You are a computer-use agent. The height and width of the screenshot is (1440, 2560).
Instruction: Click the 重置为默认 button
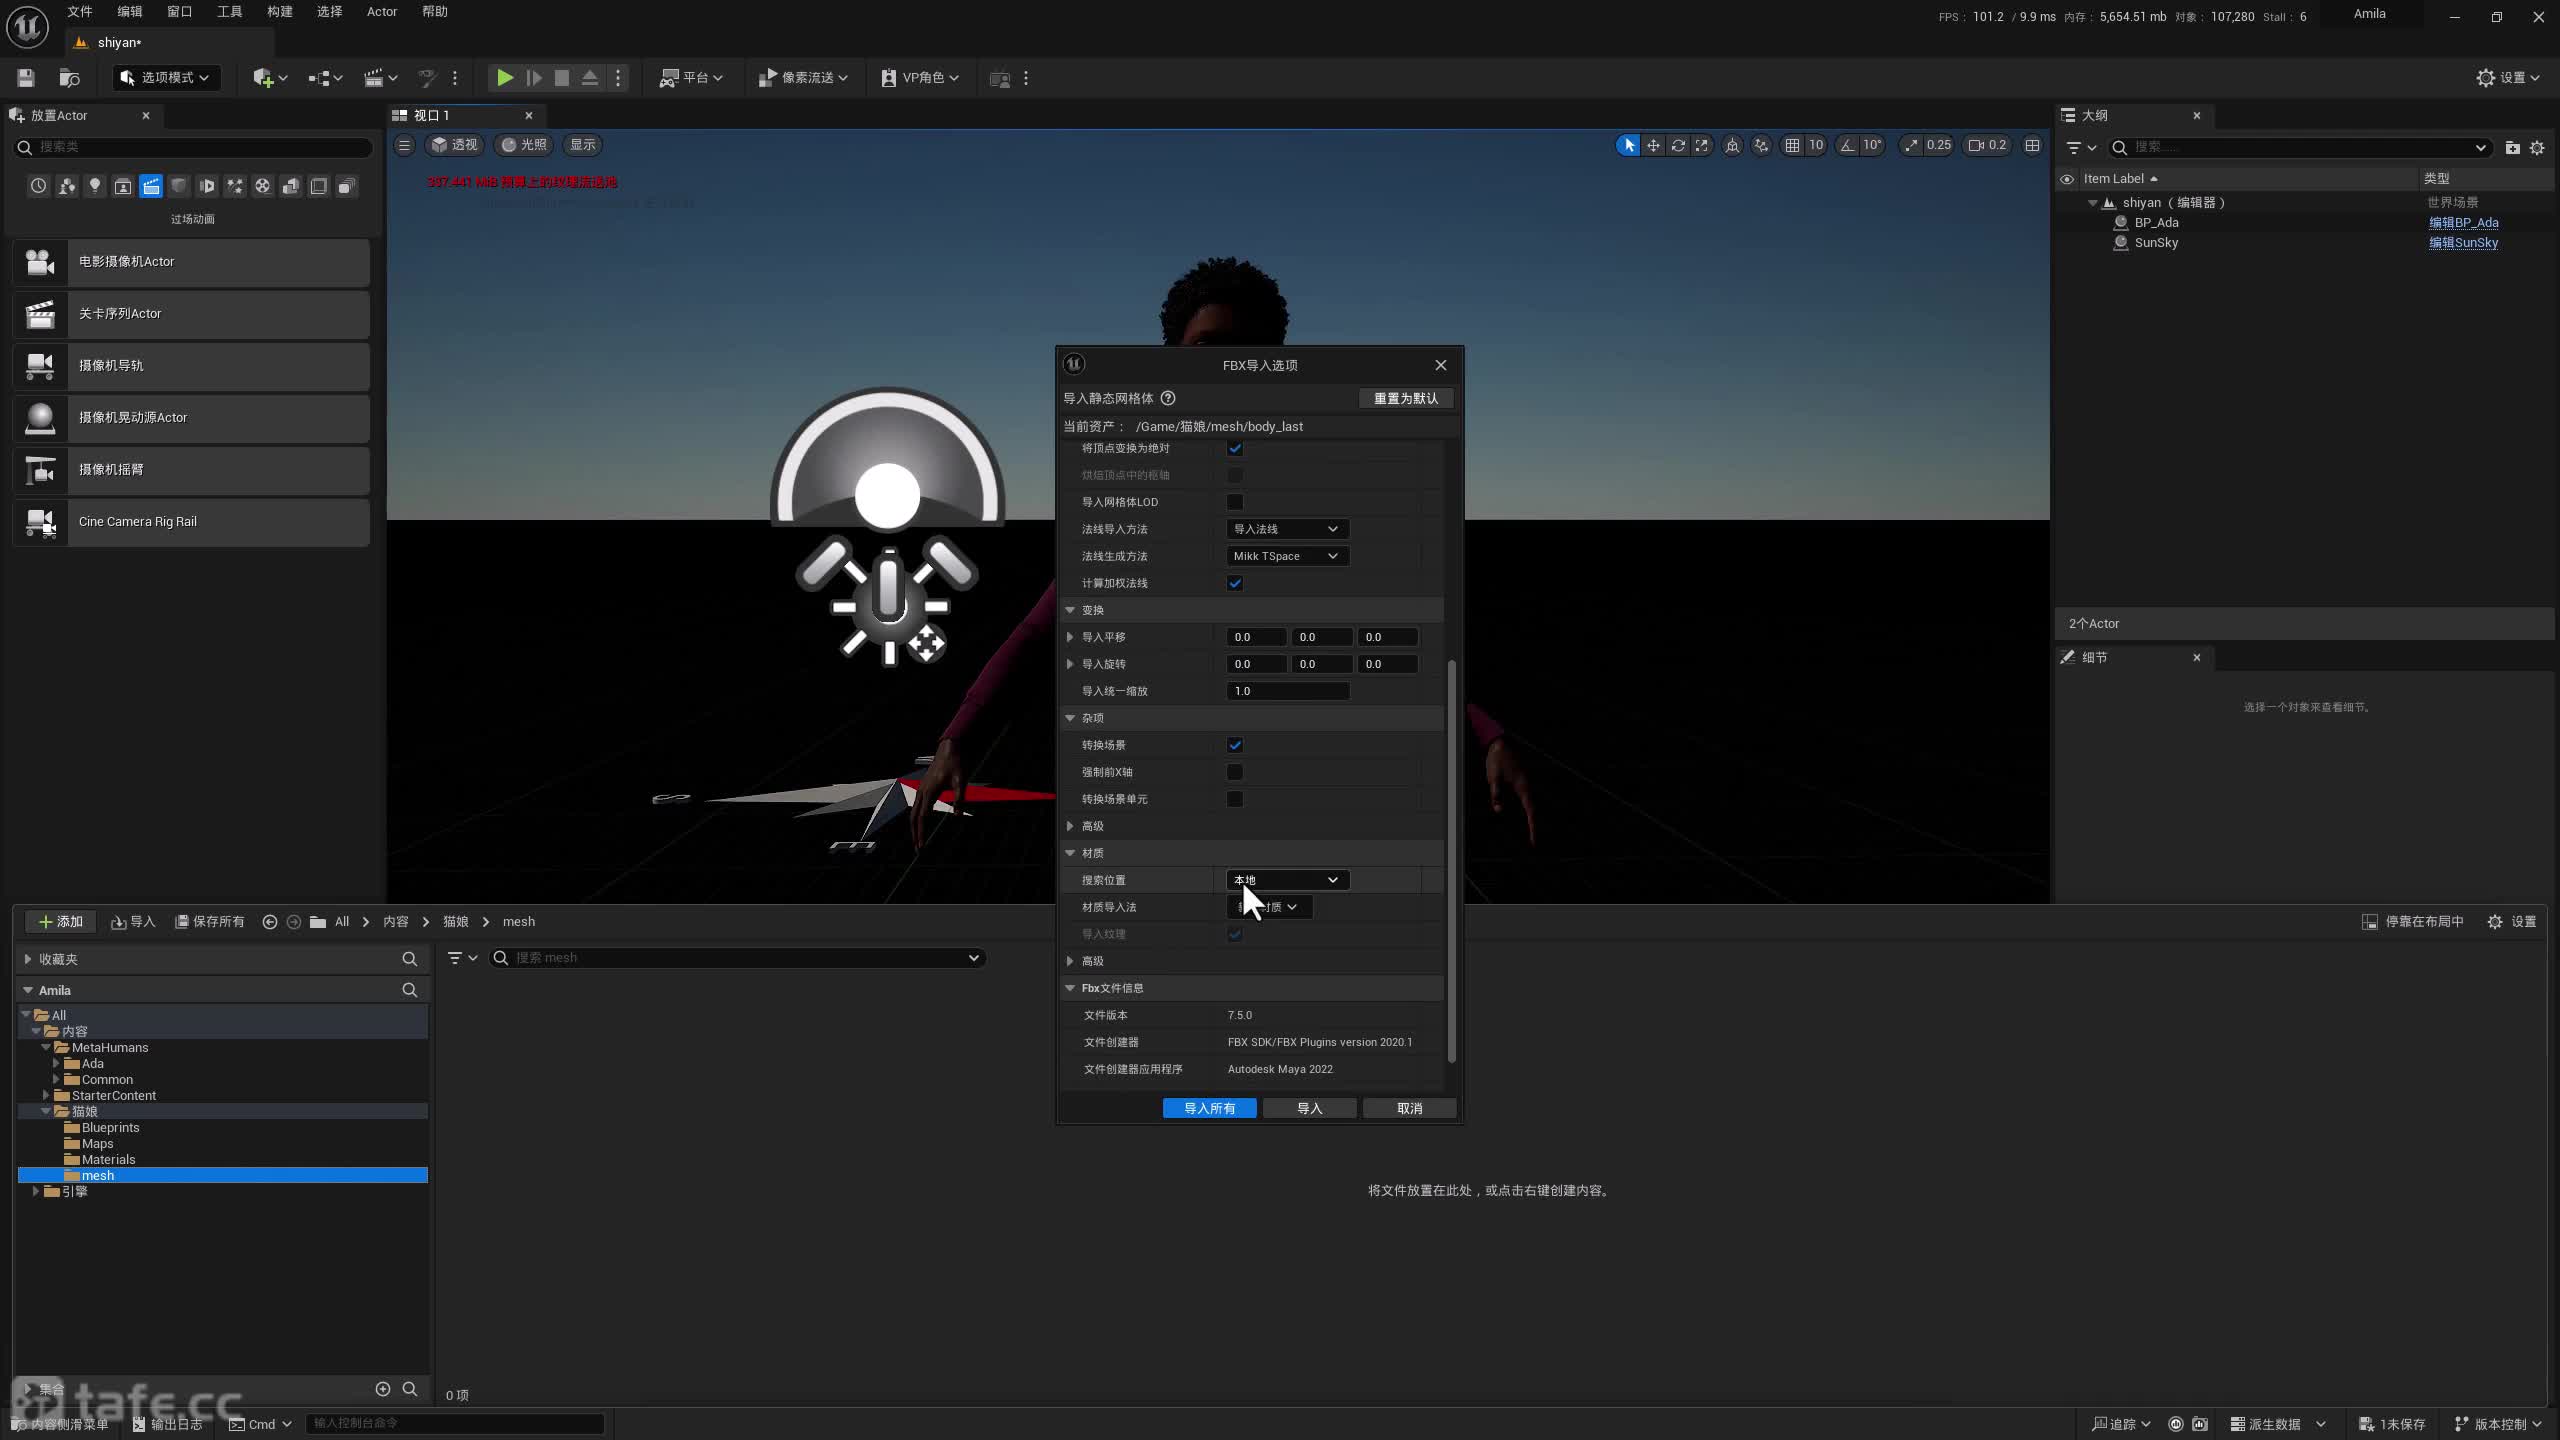(x=1406, y=398)
